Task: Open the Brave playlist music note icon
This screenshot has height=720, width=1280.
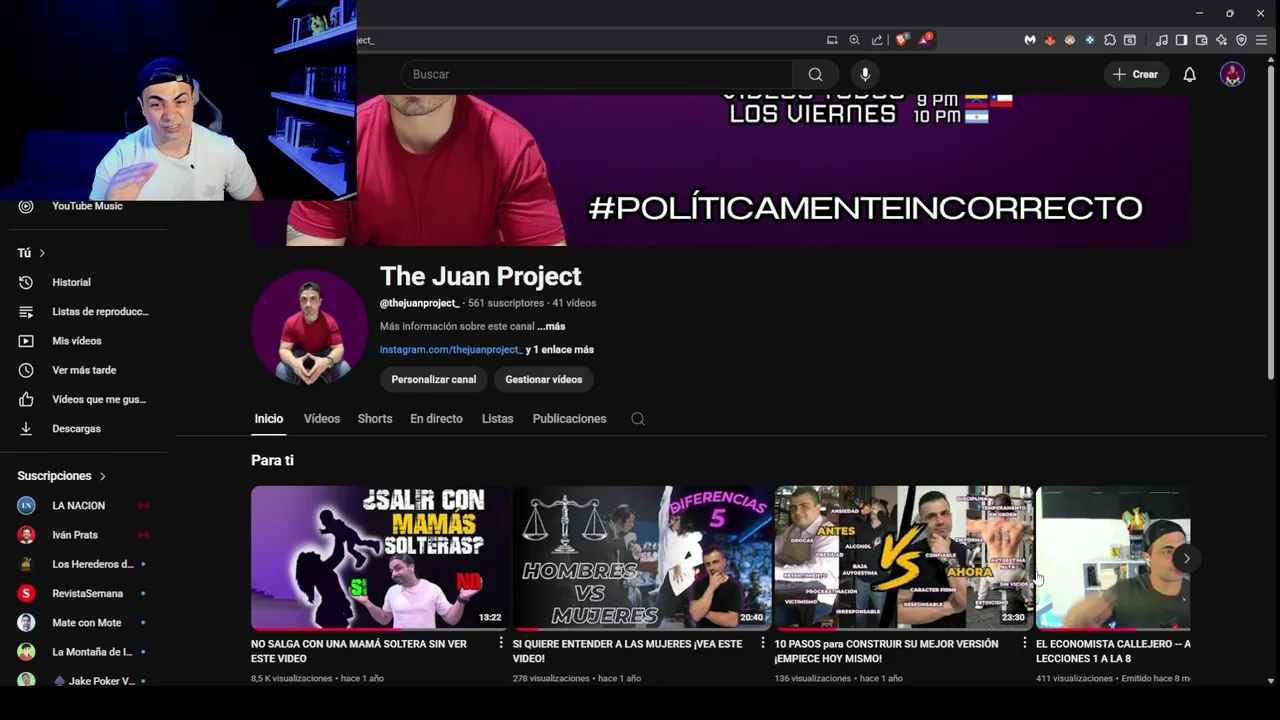Action: (1161, 40)
